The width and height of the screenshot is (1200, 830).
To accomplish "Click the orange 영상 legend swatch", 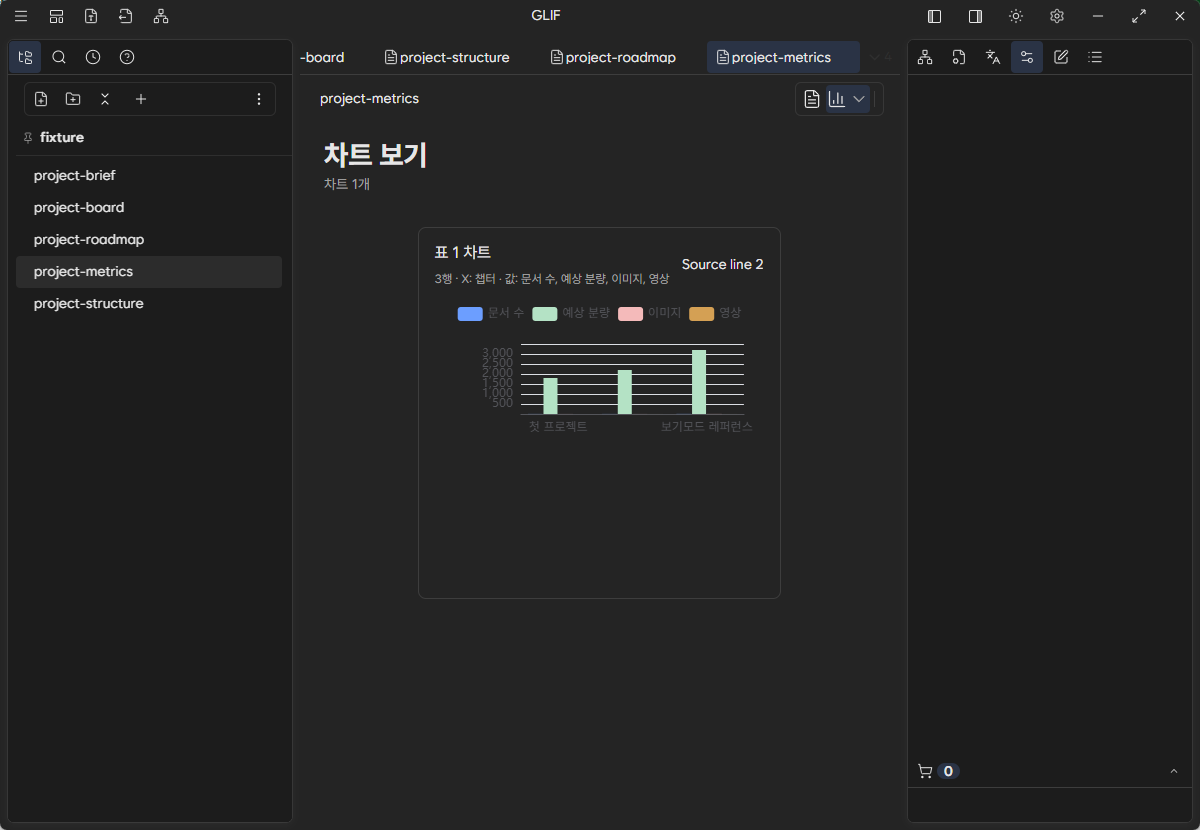I will (x=701, y=314).
